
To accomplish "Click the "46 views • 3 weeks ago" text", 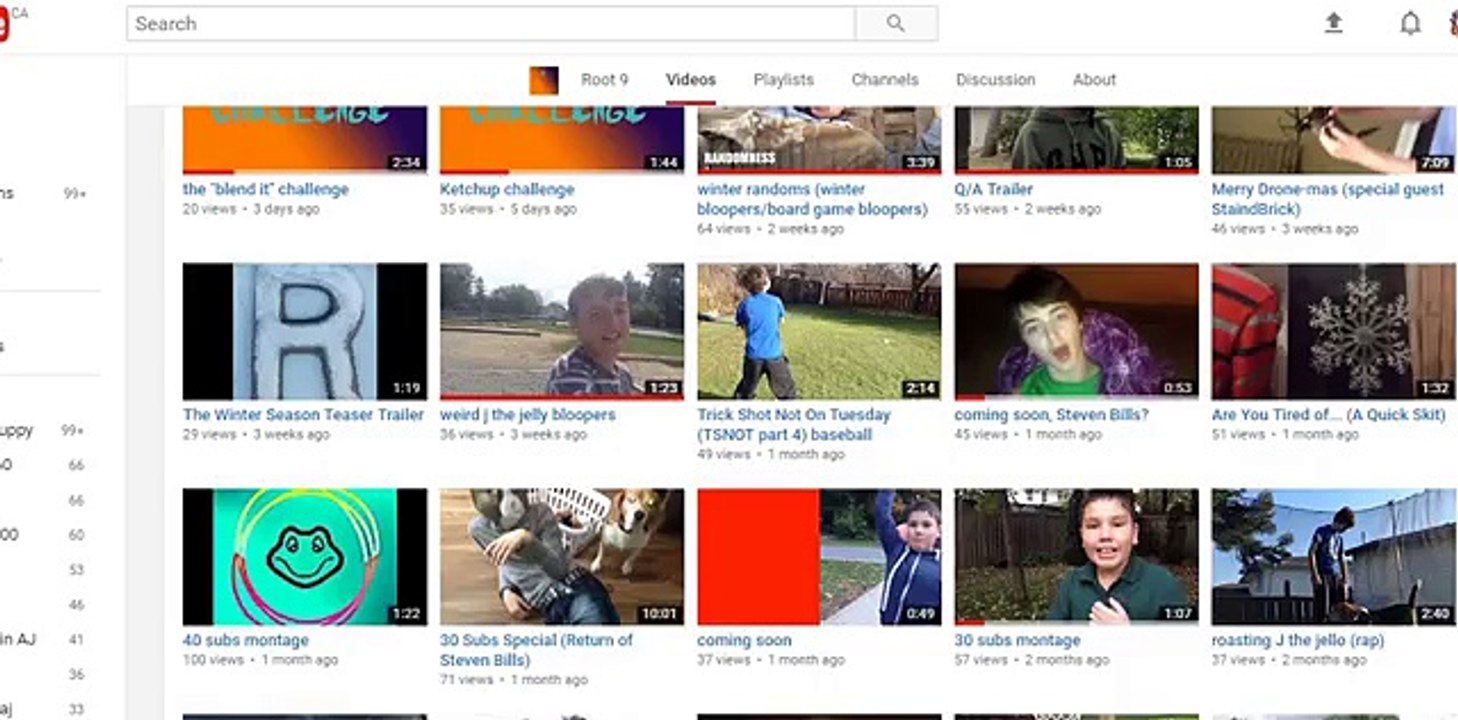I will point(1285,229).
